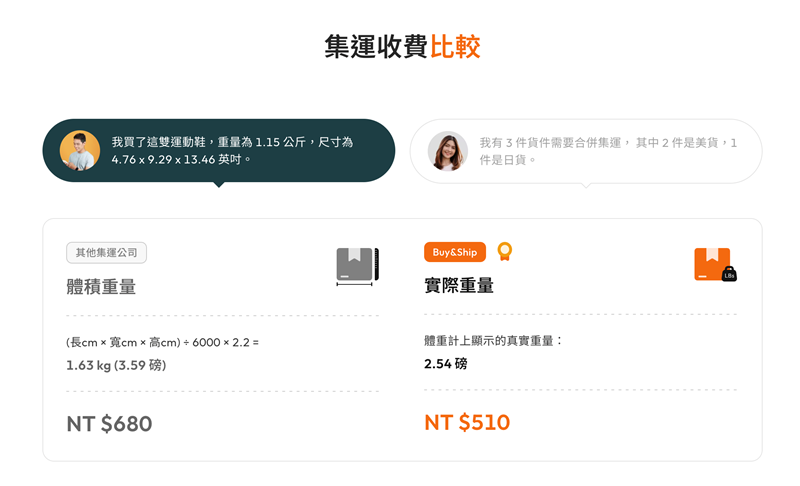
Task: Switch to the 3-parcel consolidation scenario tab
Action: [x=586, y=151]
